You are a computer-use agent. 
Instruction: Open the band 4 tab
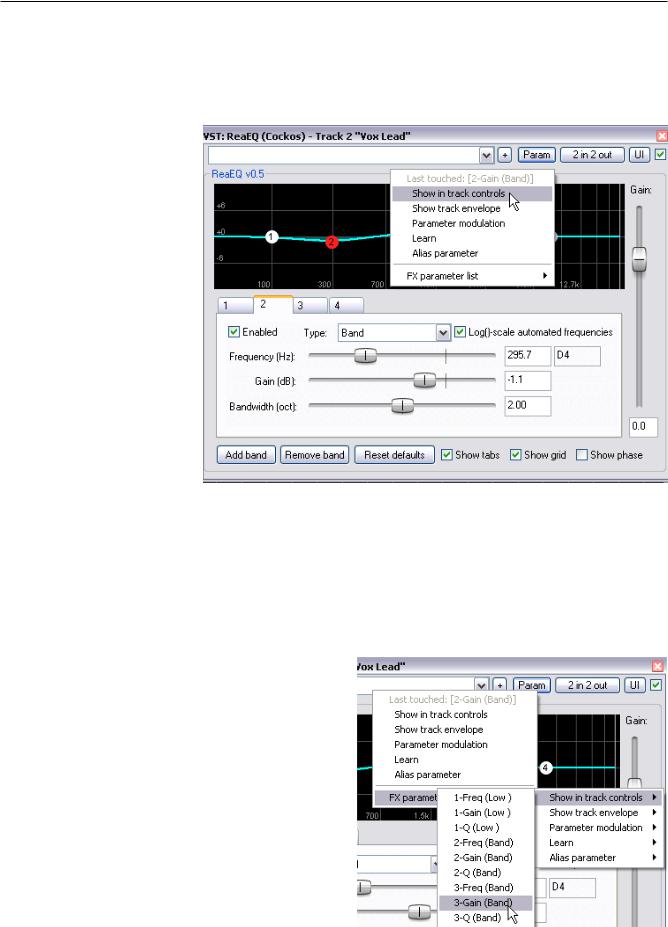point(346,306)
